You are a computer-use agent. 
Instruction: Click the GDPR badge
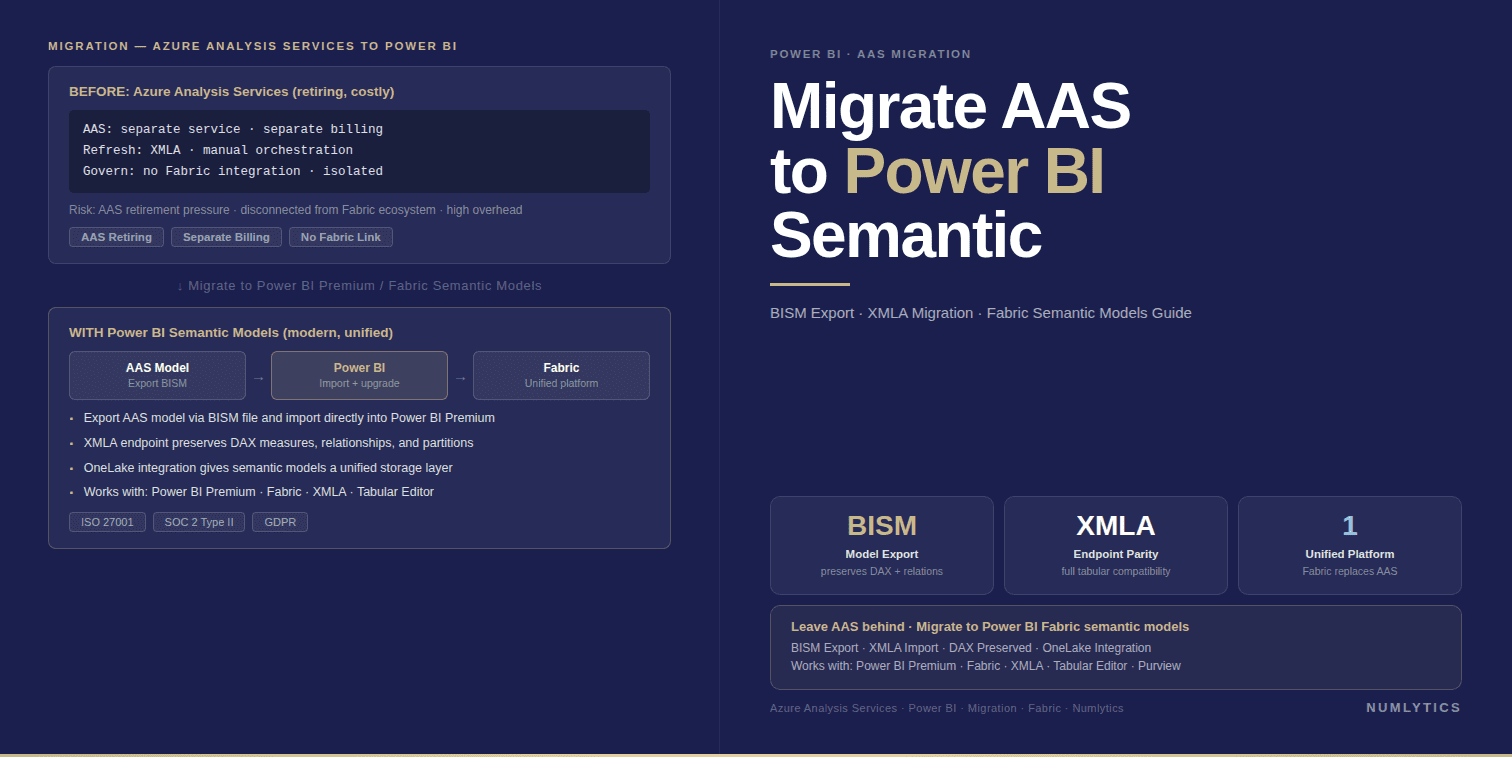[x=280, y=522]
